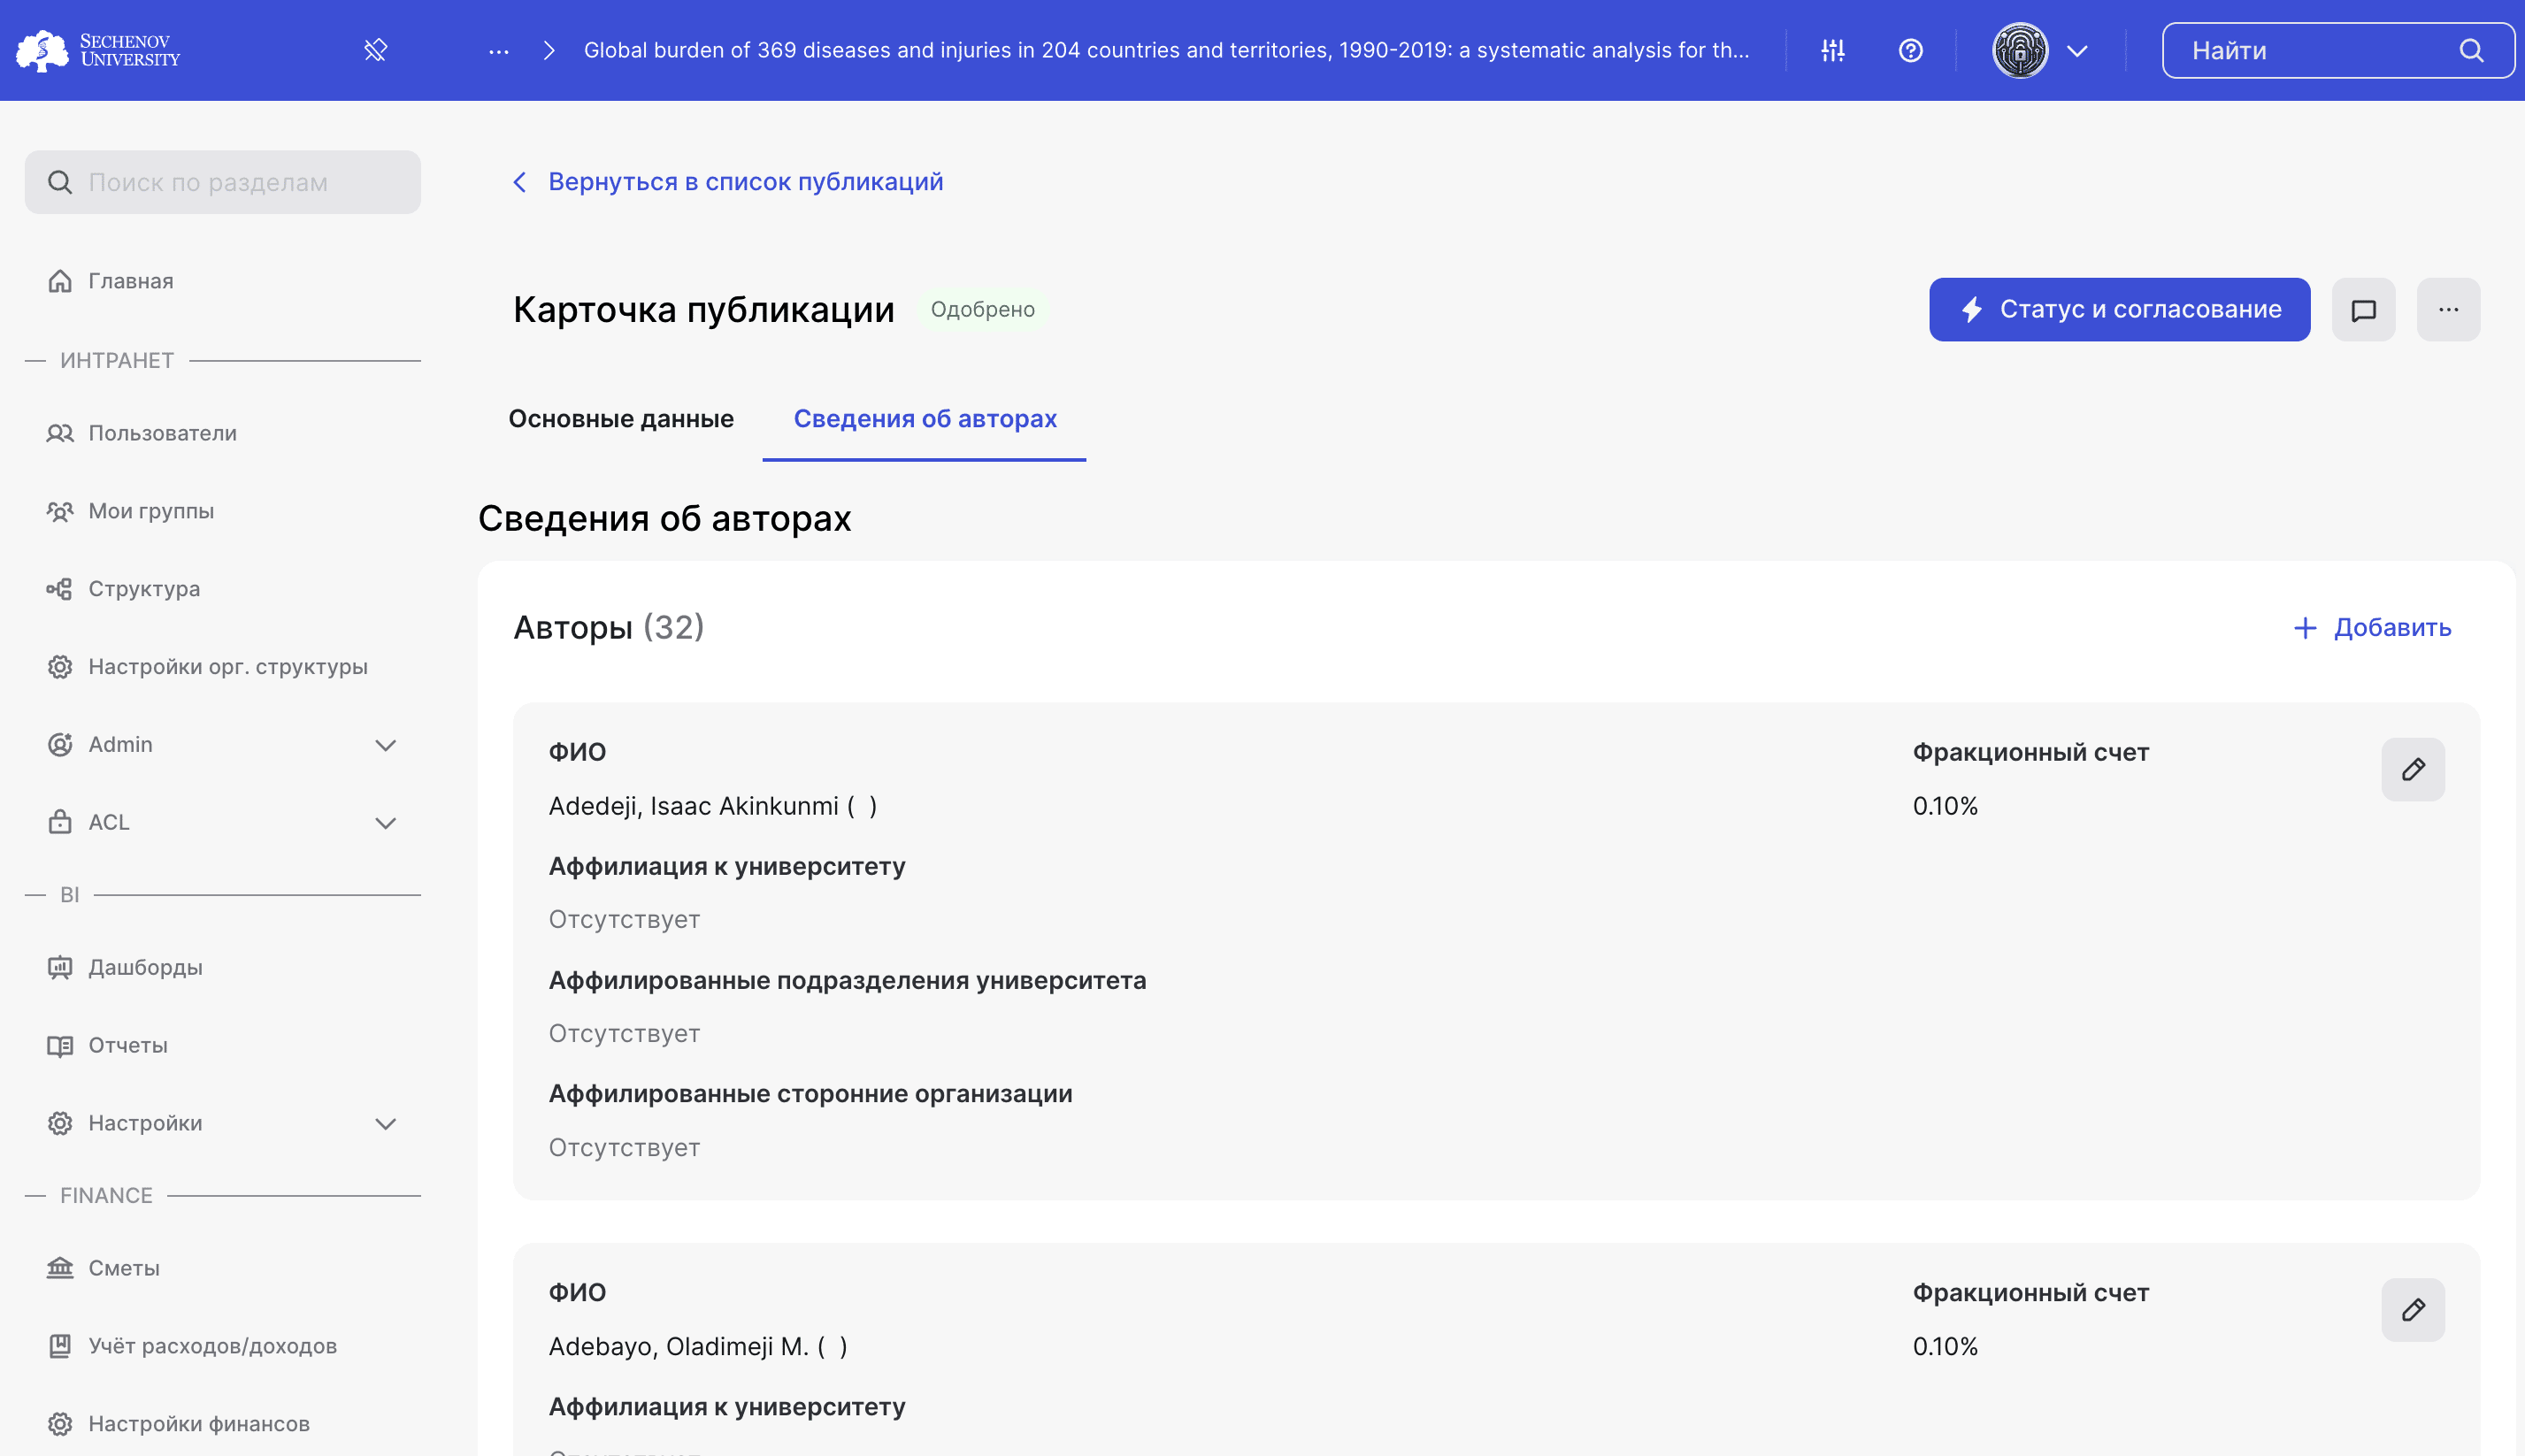Click the breadcrumb navigation arrow
Image resolution: width=2525 pixels, height=1456 pixels.
coord(548,49)
